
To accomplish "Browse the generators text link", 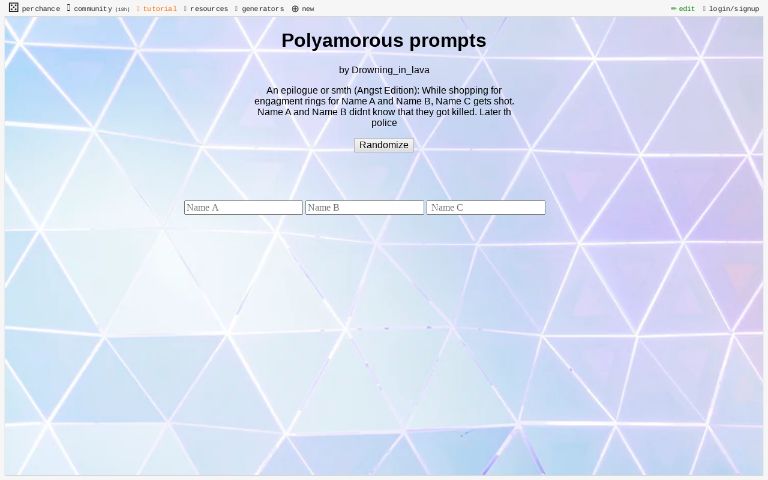I will coord(262,9).
